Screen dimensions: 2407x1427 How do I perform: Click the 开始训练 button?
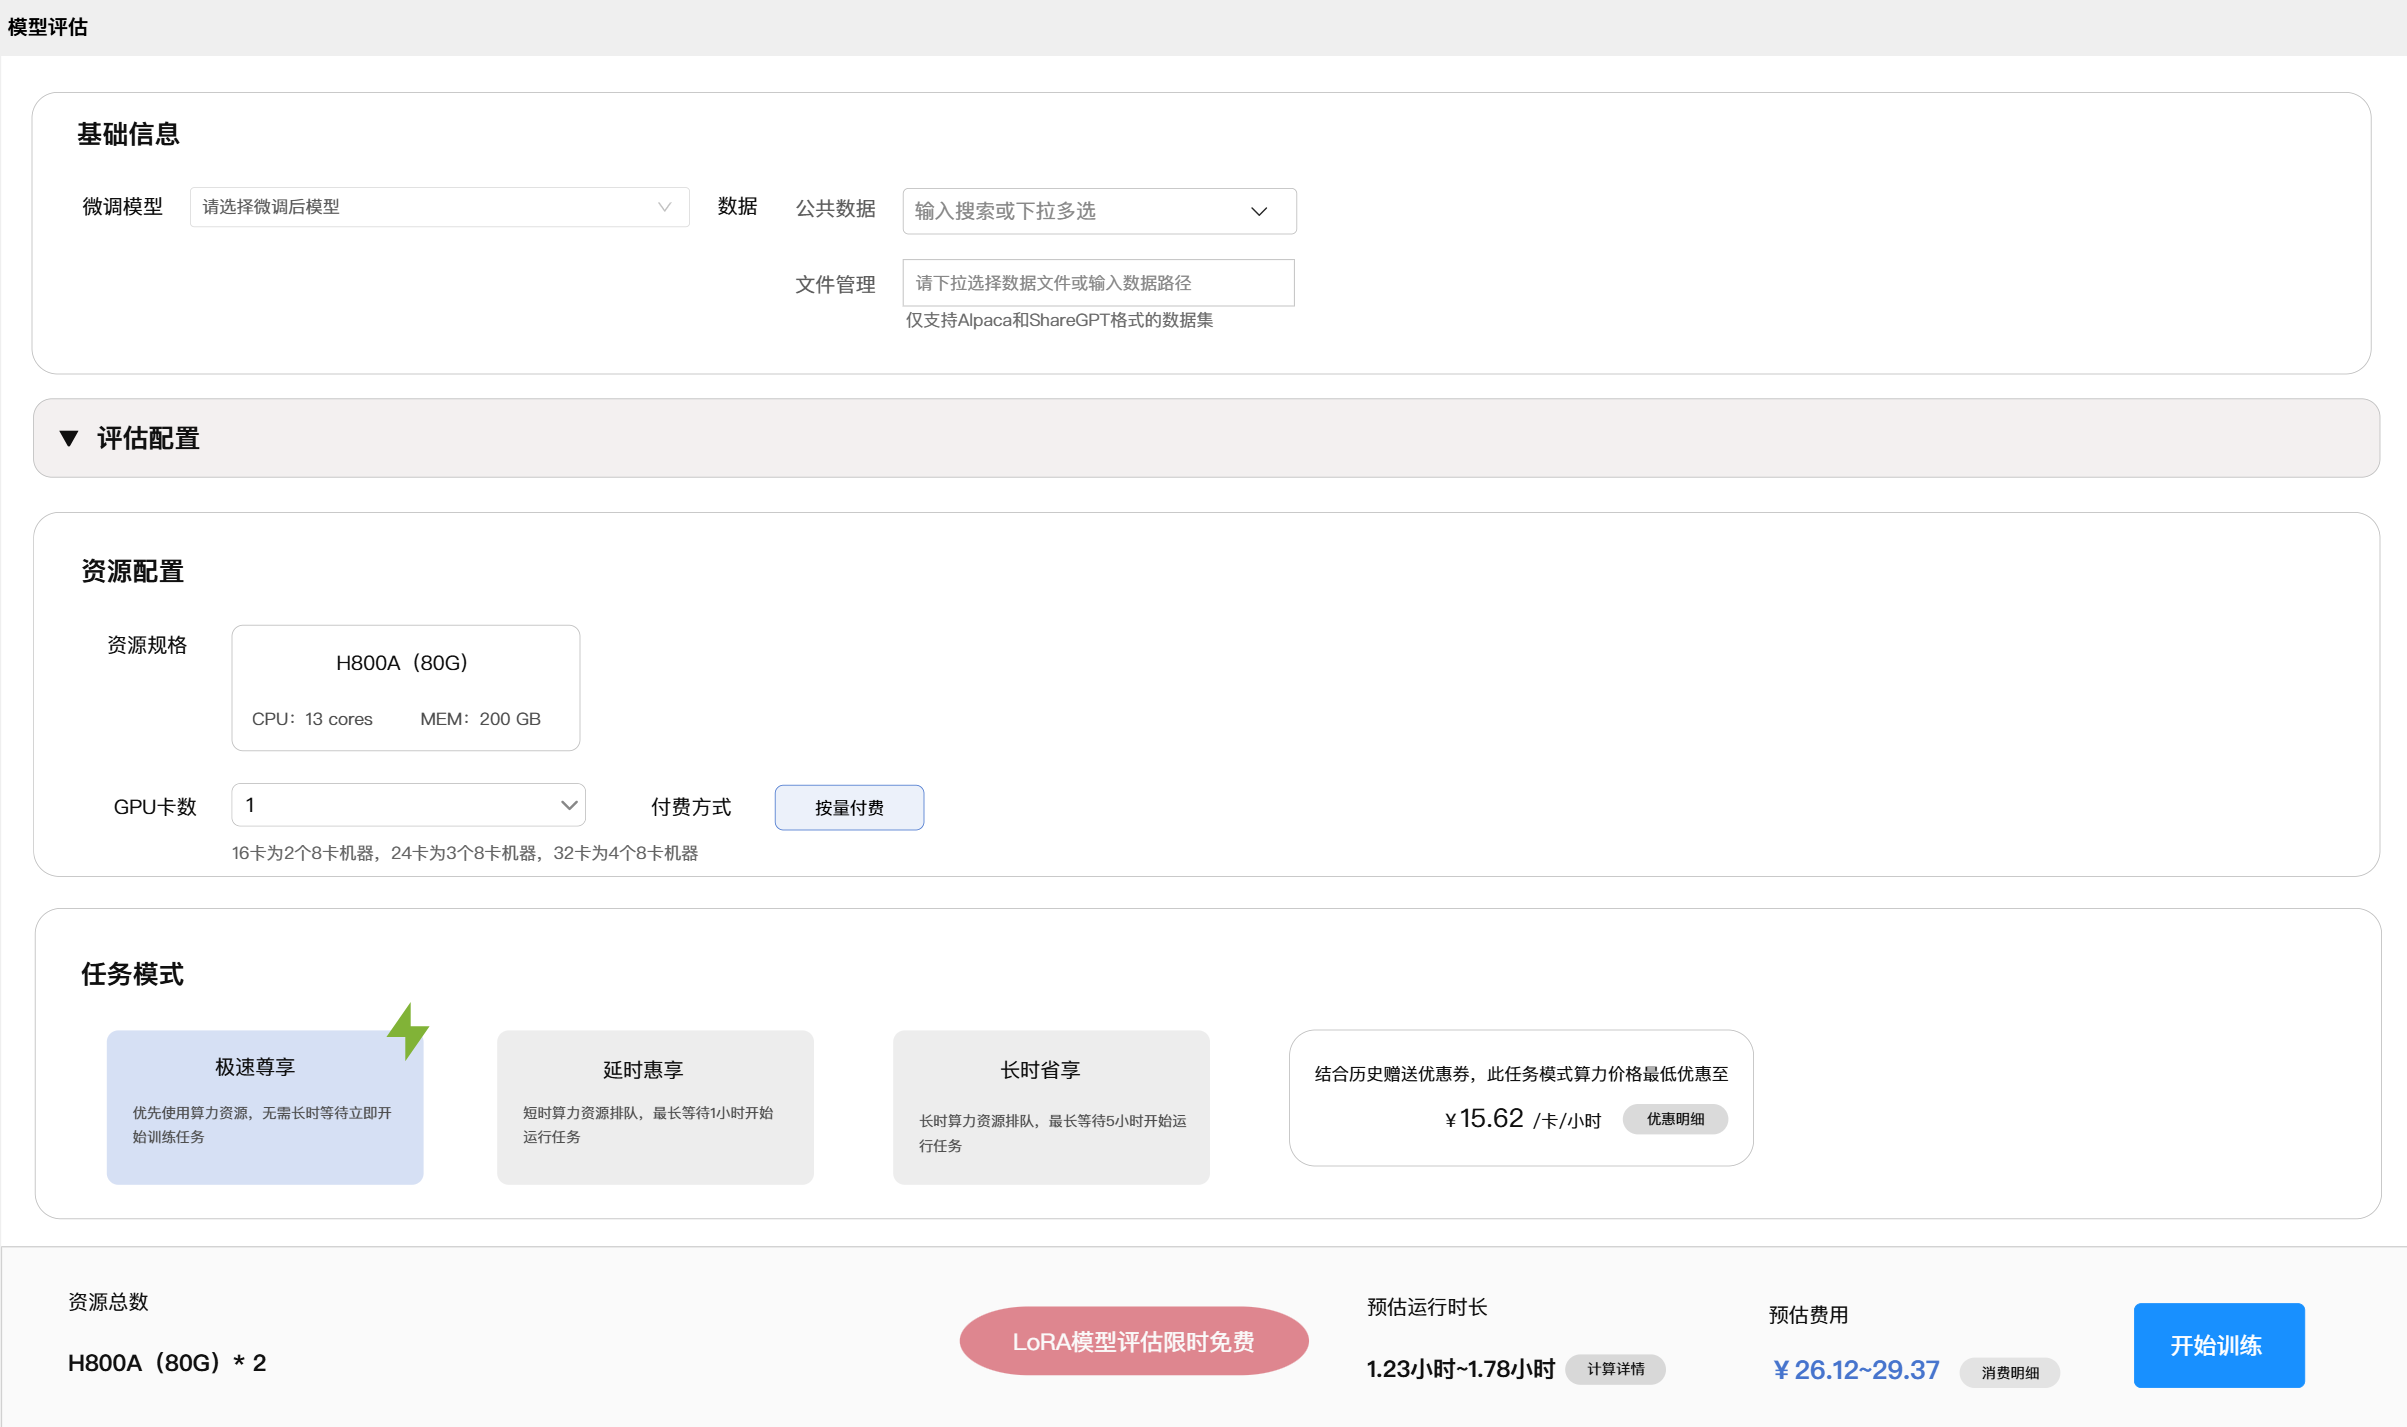click(2218, 1345)
